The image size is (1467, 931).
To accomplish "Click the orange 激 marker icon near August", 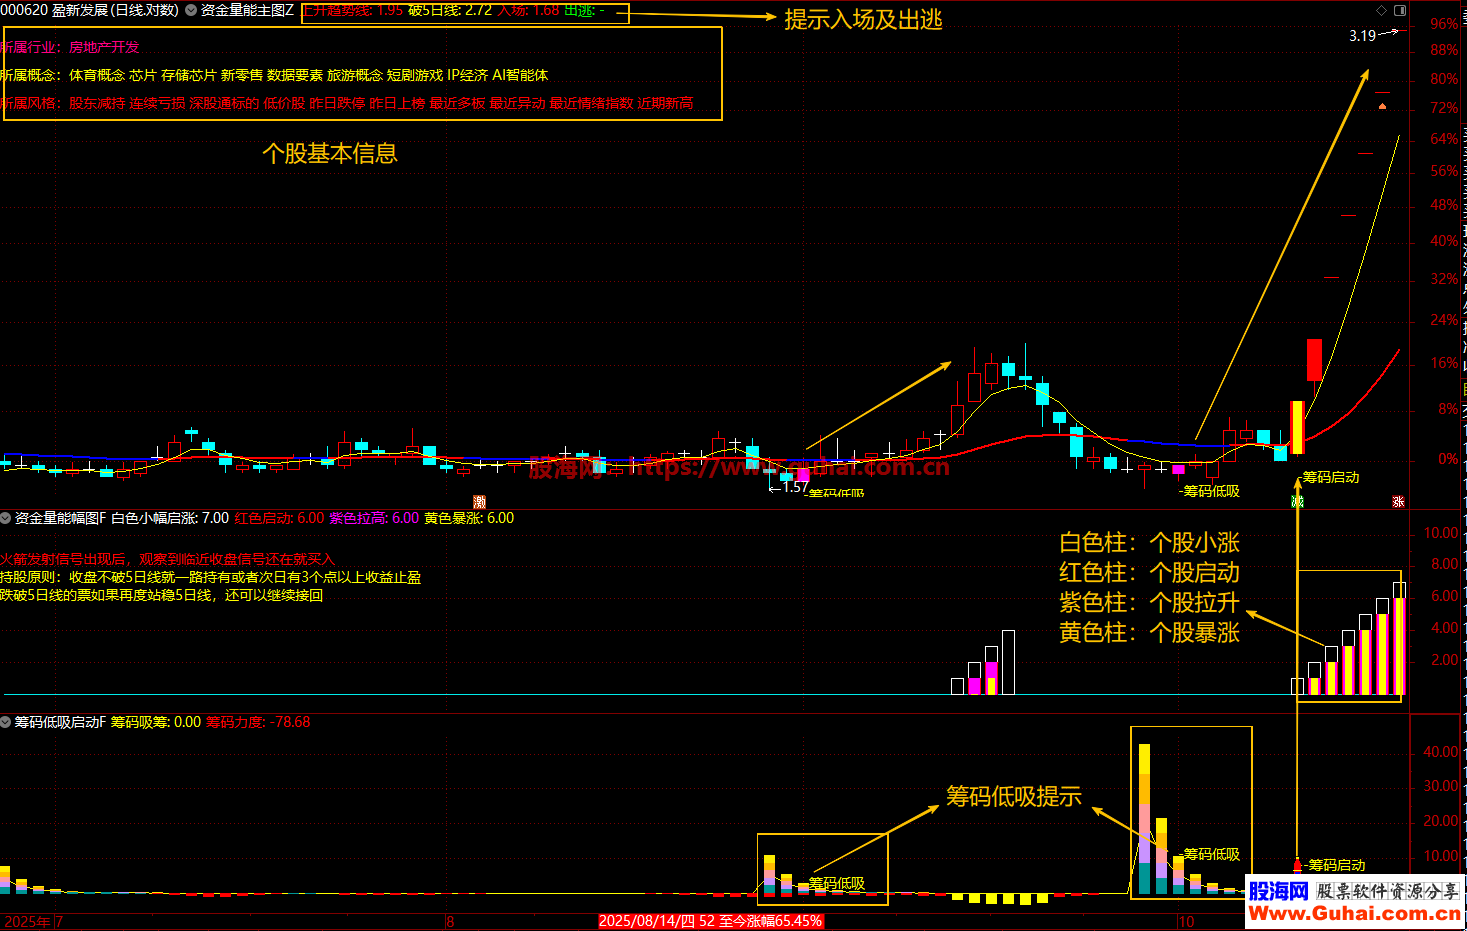I will point(479,502).
